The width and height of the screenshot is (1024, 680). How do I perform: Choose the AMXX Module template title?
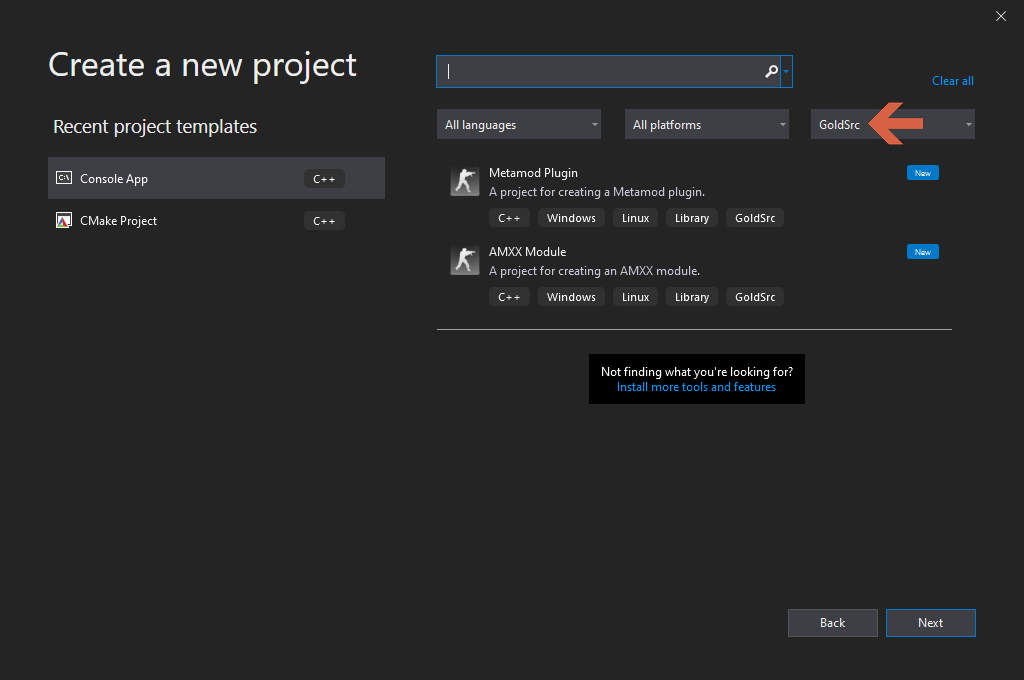click(527, 252)
